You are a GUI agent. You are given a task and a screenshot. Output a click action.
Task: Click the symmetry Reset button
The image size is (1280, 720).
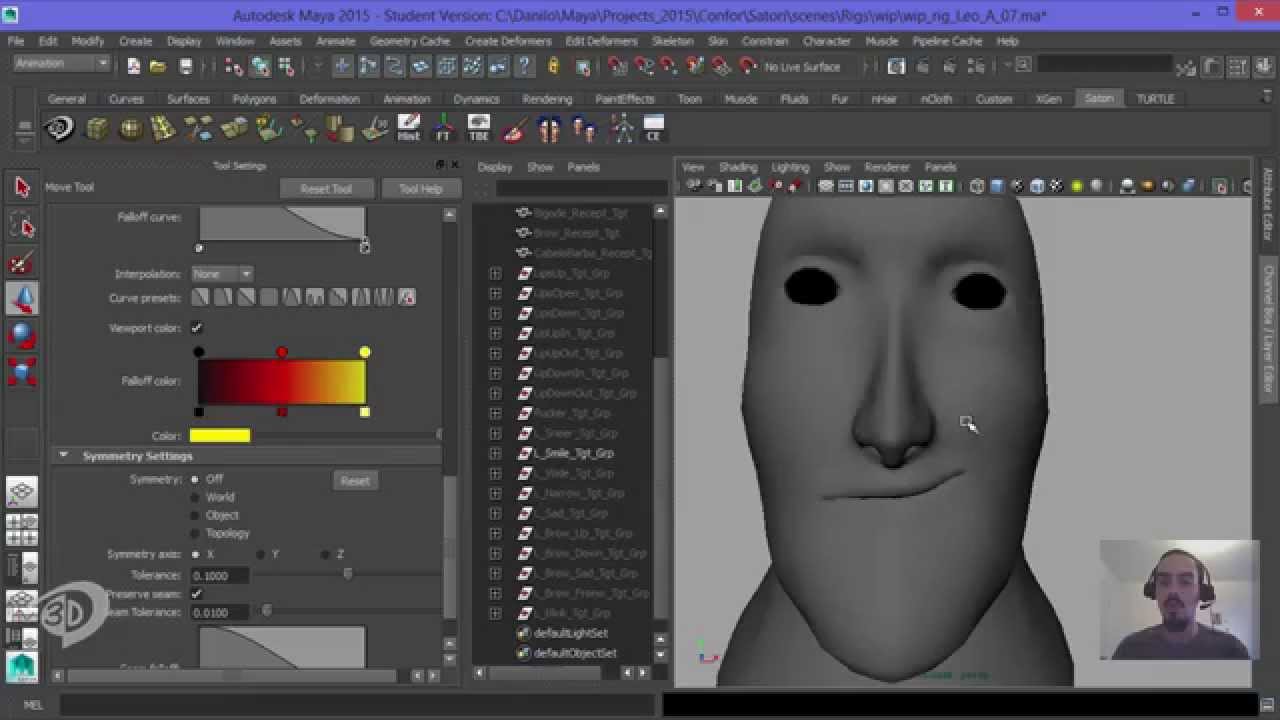(355, 481)
